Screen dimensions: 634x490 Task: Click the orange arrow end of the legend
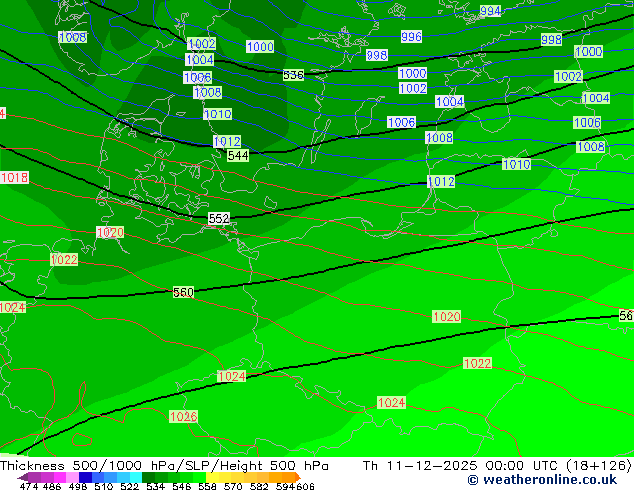(298, 477)
